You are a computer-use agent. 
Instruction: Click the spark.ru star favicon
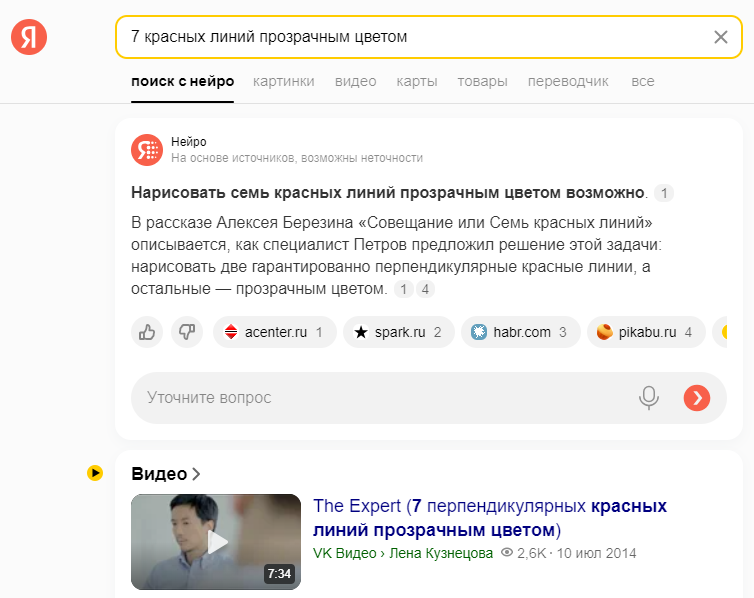[361, 332]
